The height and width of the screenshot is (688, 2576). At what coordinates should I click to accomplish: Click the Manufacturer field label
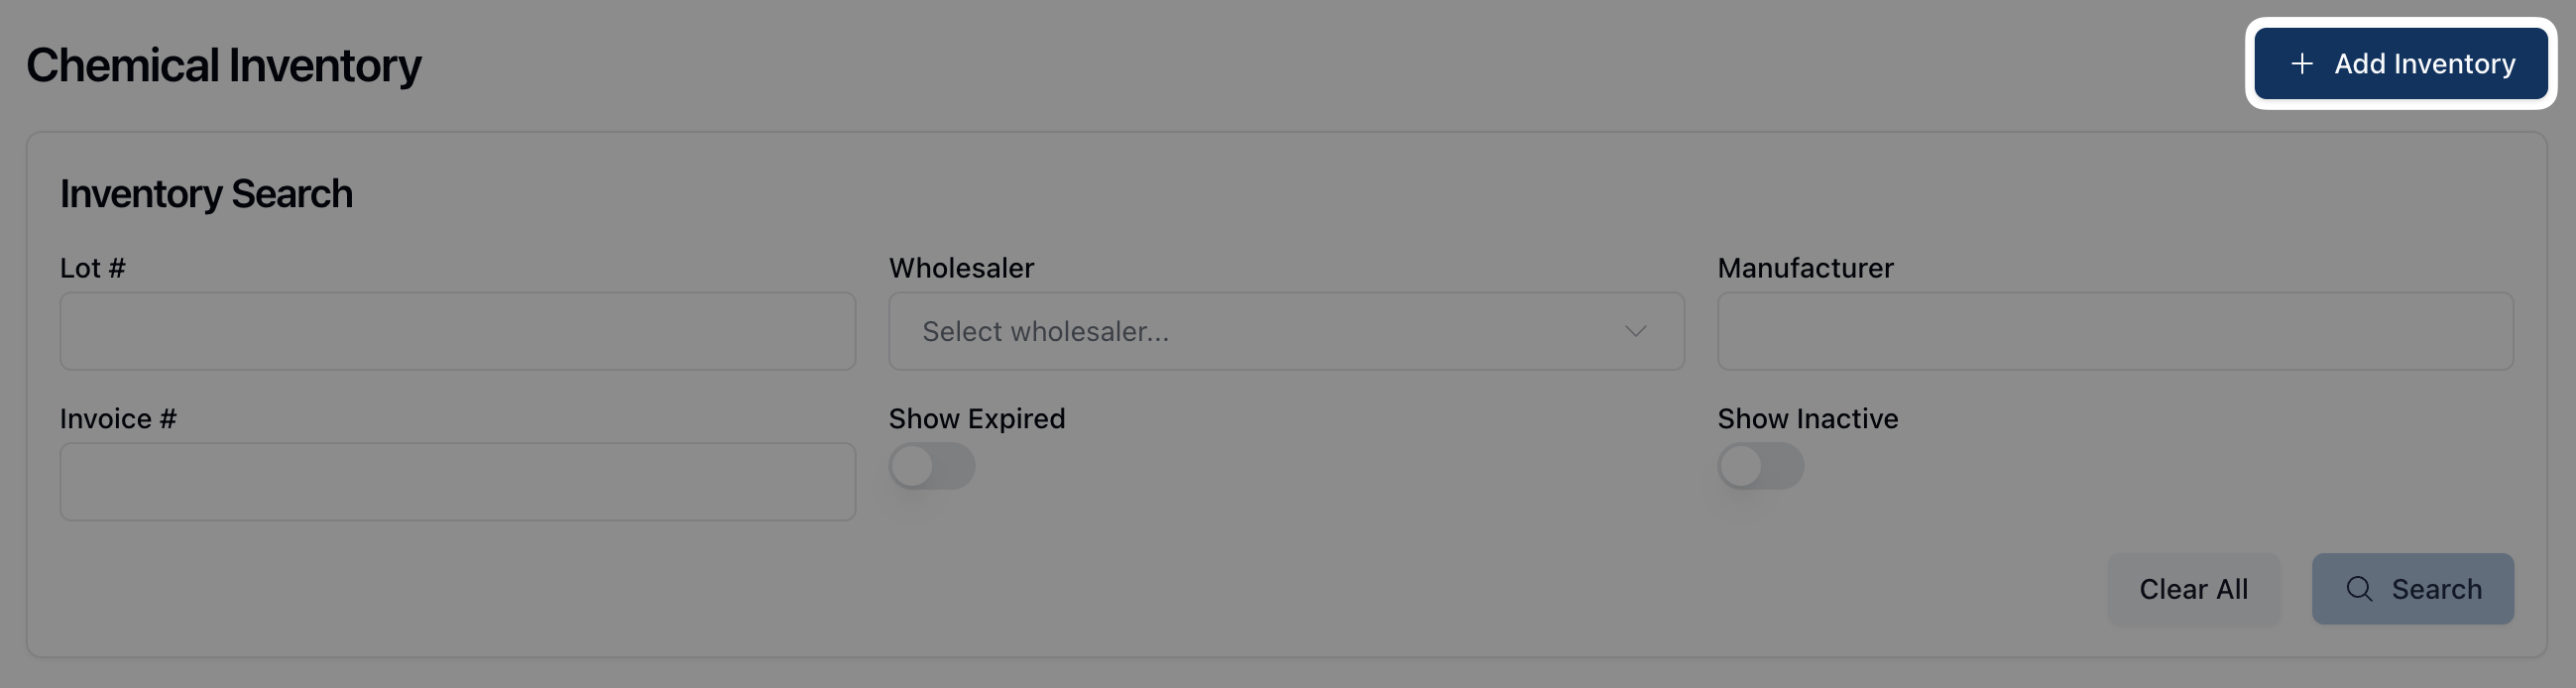pos(1805,268)
